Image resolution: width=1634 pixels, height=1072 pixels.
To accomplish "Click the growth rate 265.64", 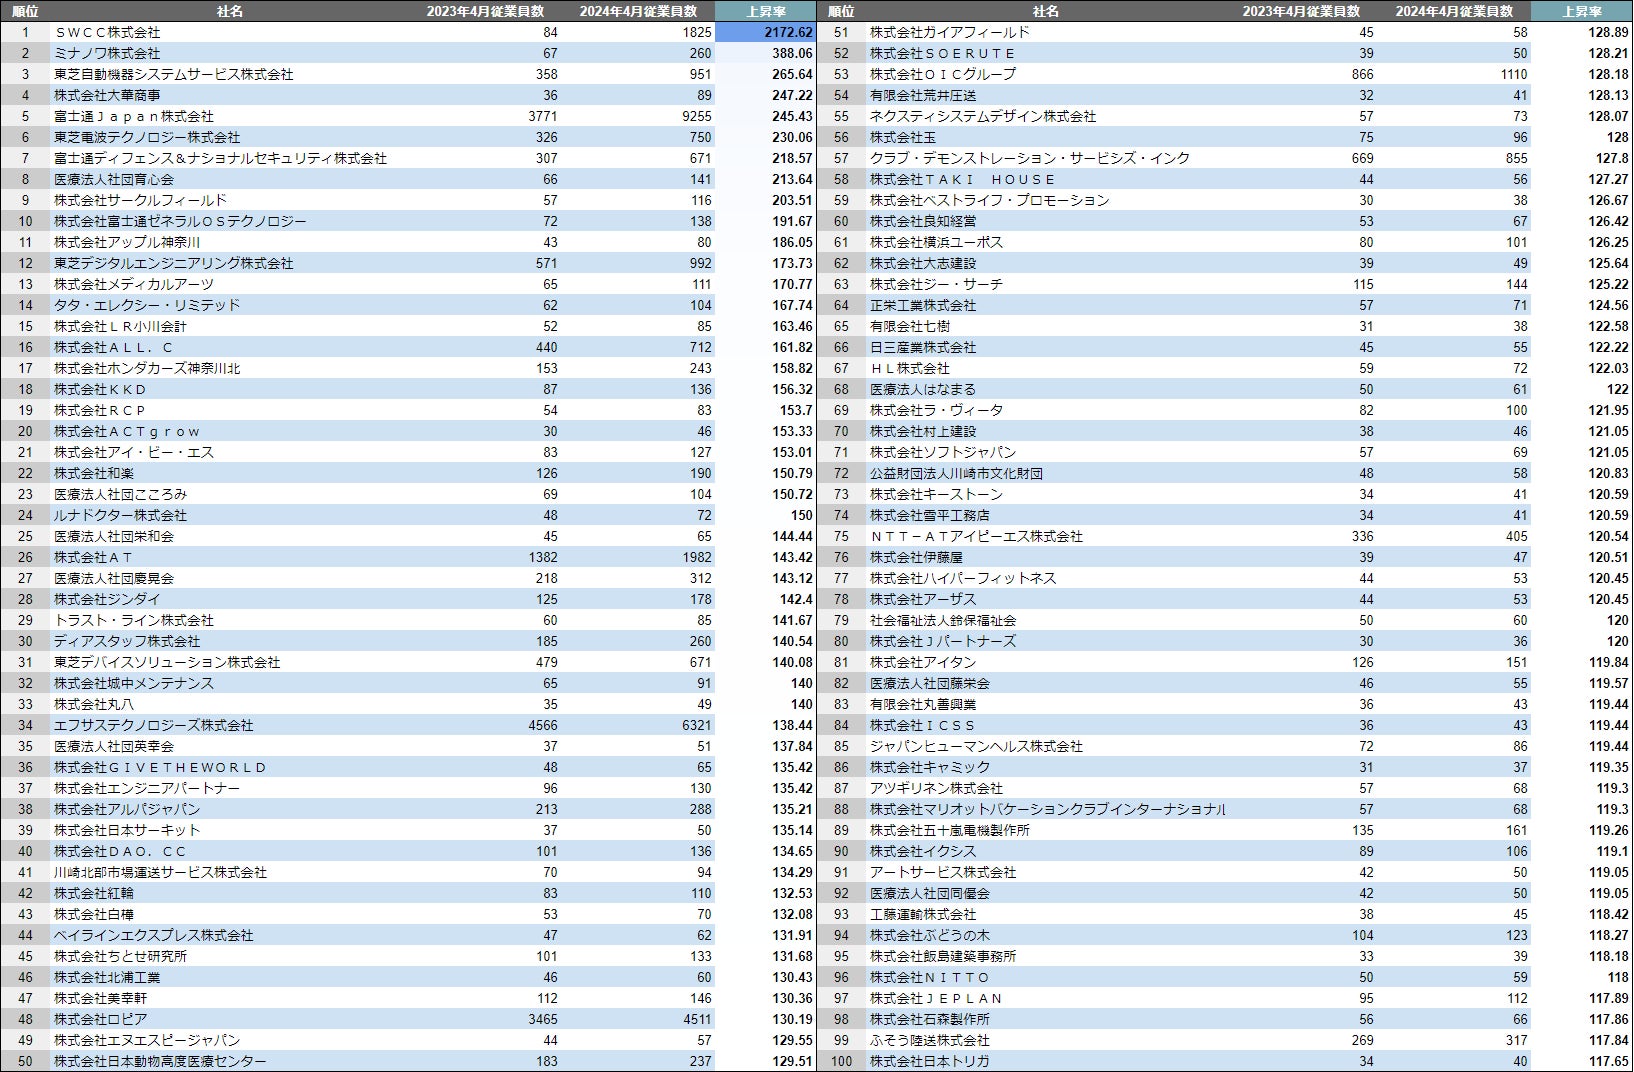I will (x=792, y=74).
